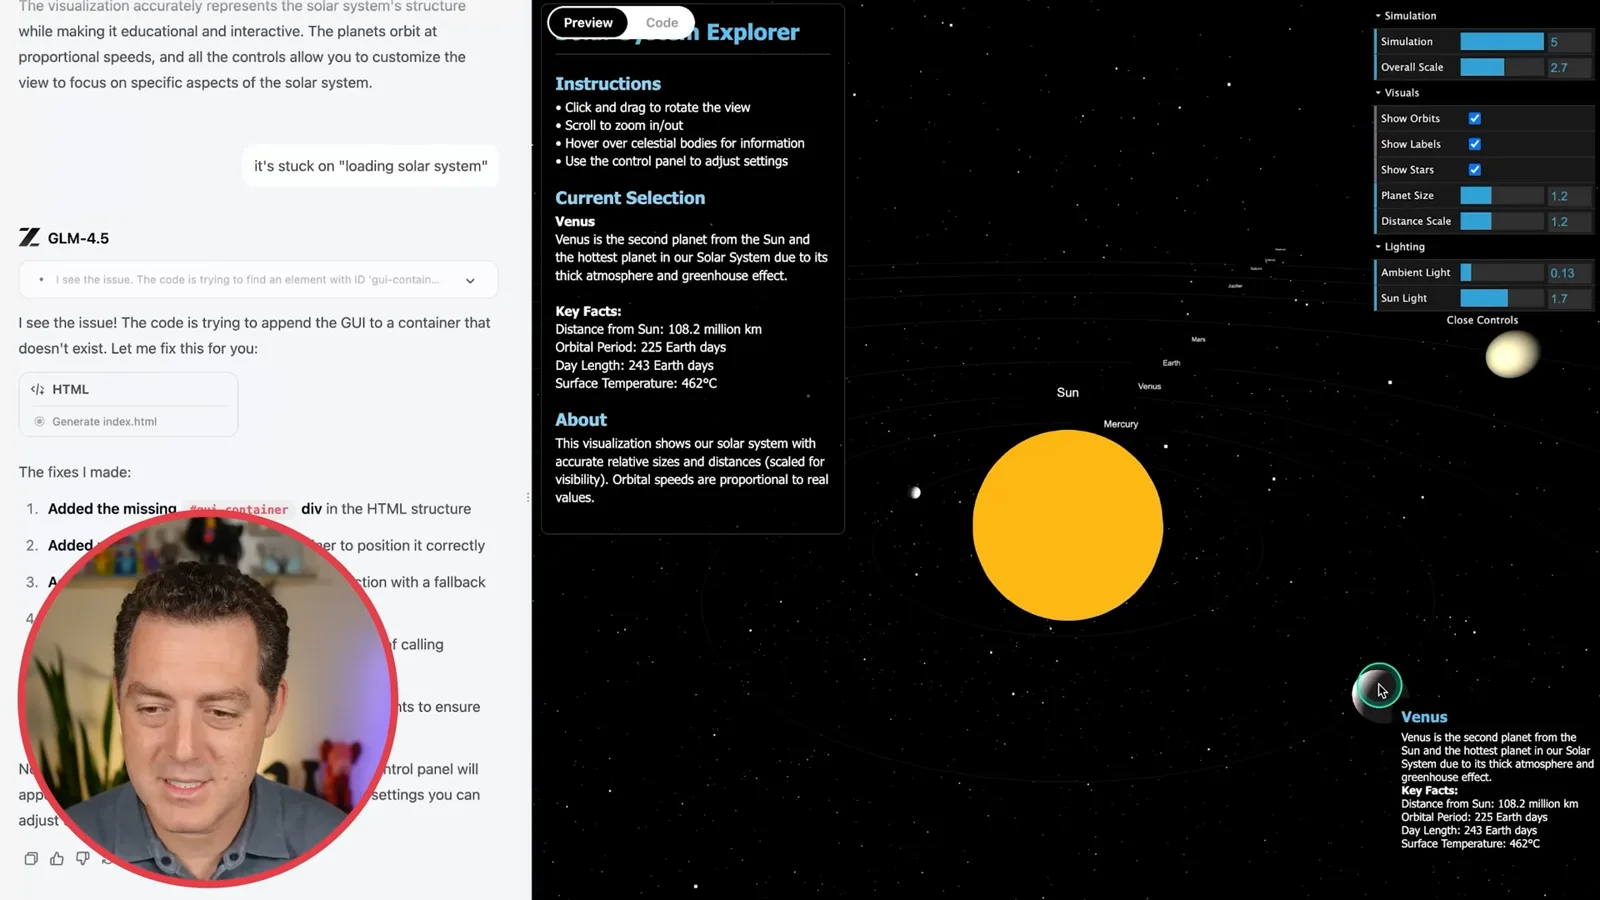Screen dimensions: 1600x900
Task: Click the webcam overlay video thumbnail
Action: (x=208, y=697)
